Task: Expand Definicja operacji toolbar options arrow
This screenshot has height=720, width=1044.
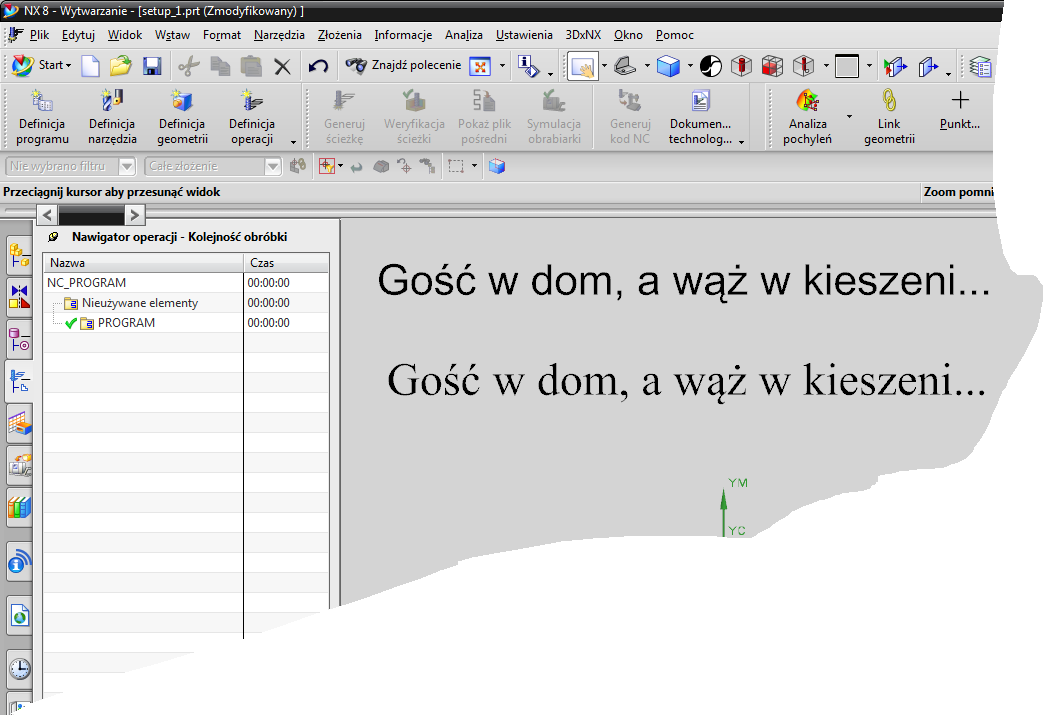Action: coord(293,142)
